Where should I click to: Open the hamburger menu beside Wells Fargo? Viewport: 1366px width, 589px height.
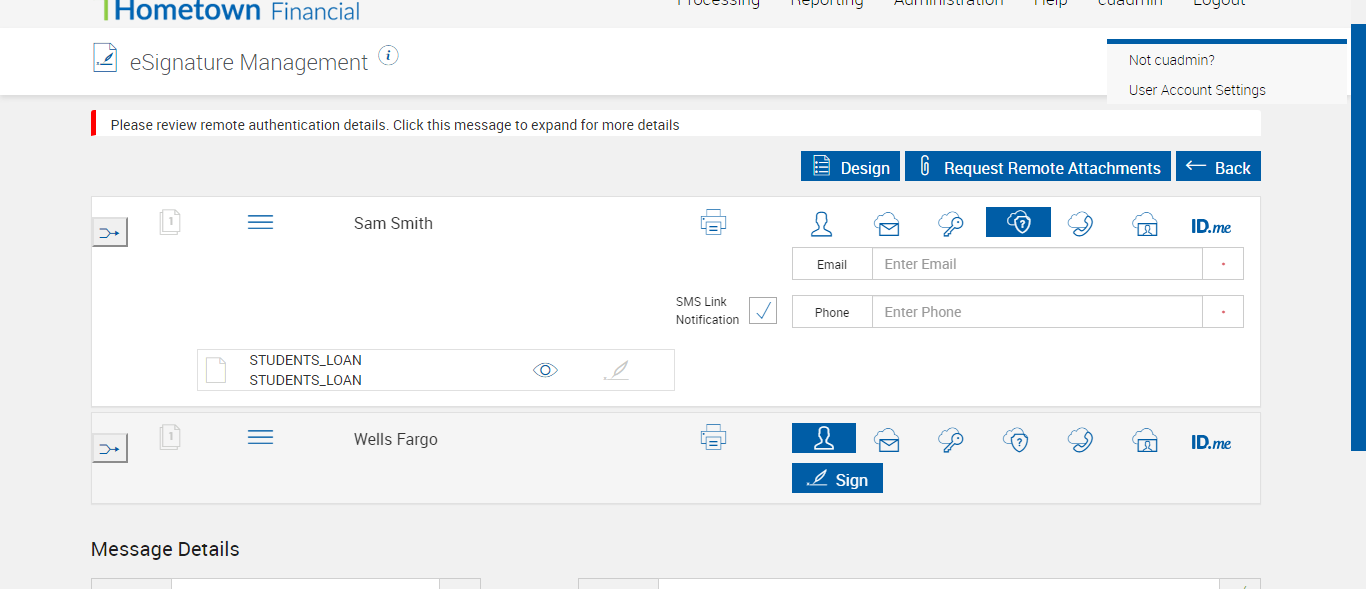click(260, 437)
